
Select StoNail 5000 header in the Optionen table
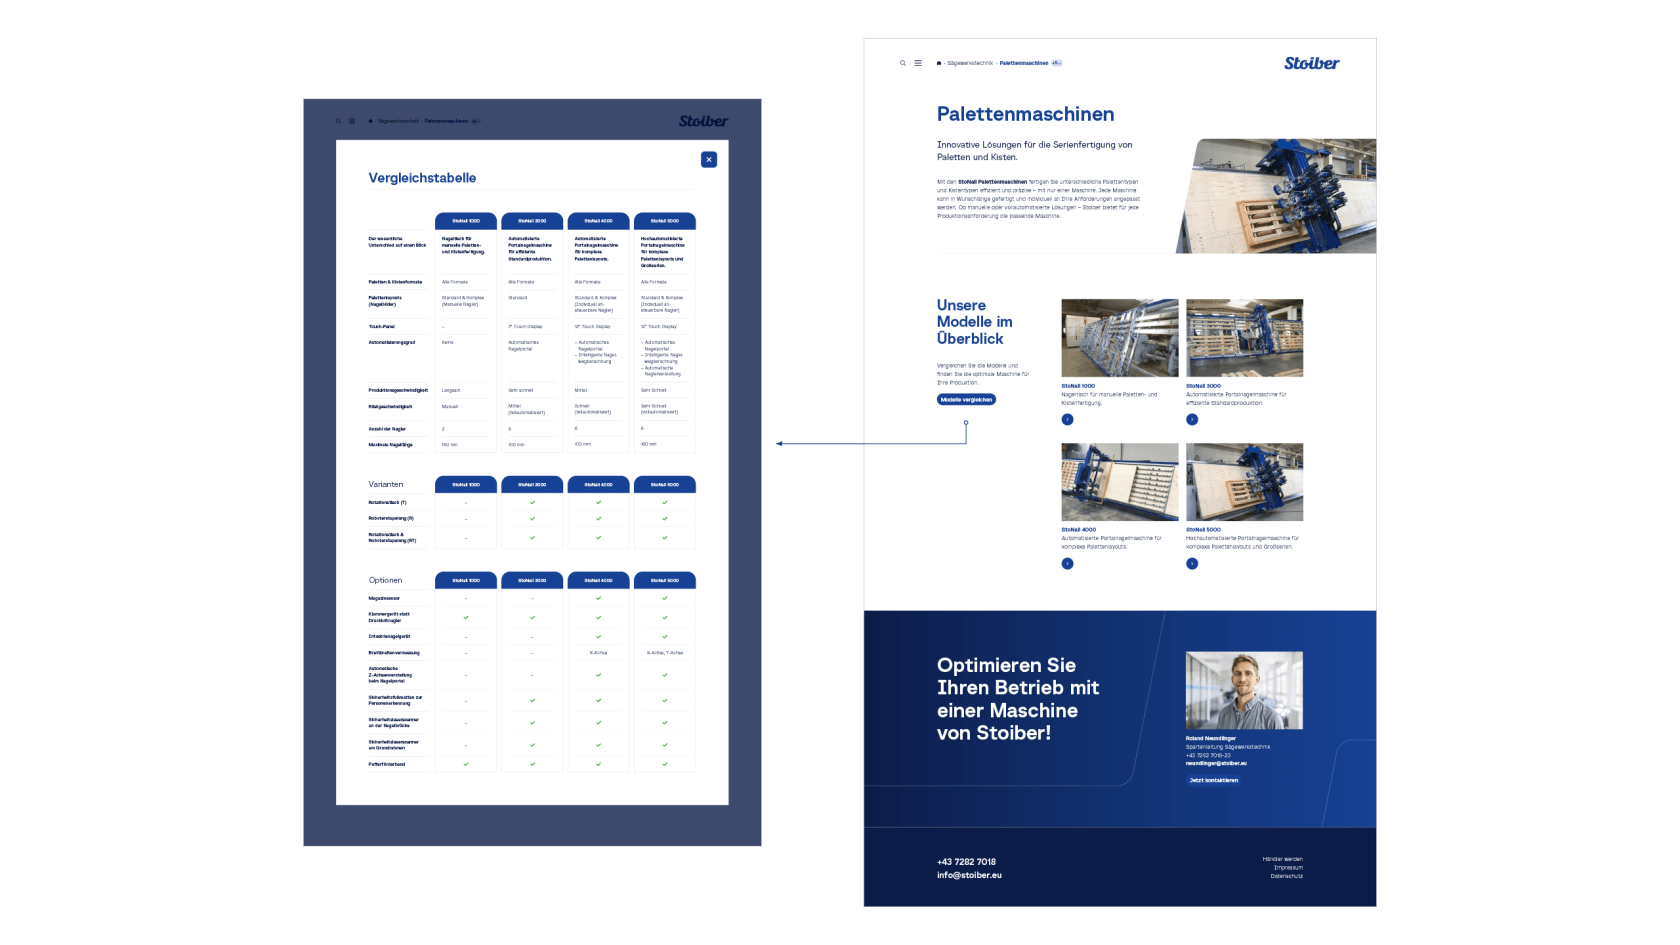point(665,581)
